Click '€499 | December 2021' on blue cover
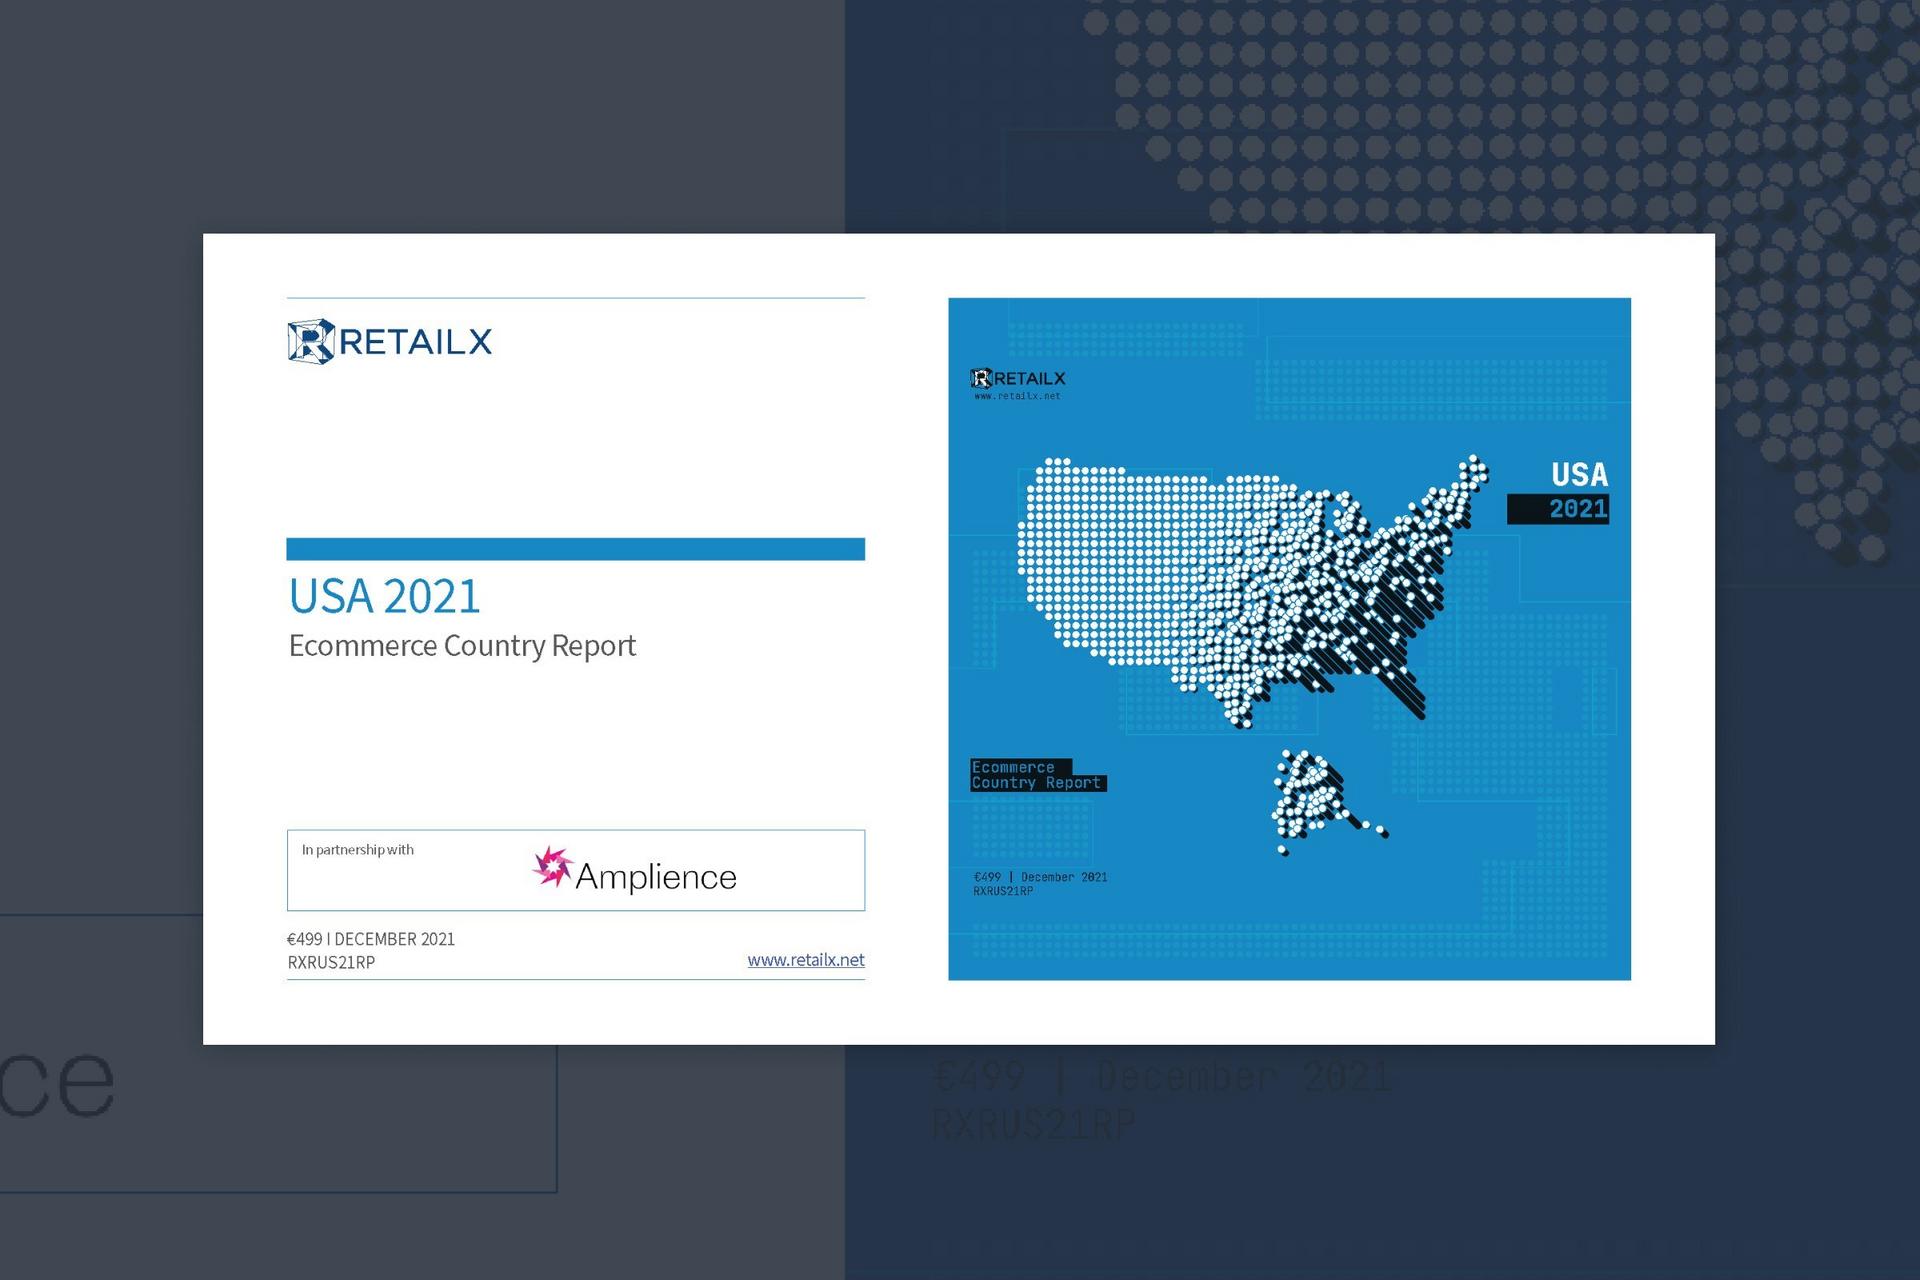 point(1040,877)
